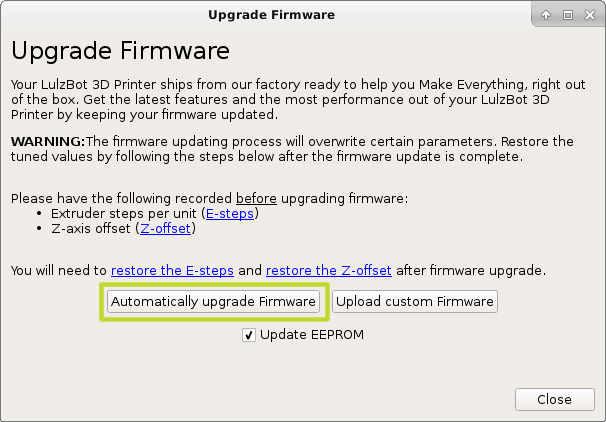Click the underlined word 'before'

point(257,198)
